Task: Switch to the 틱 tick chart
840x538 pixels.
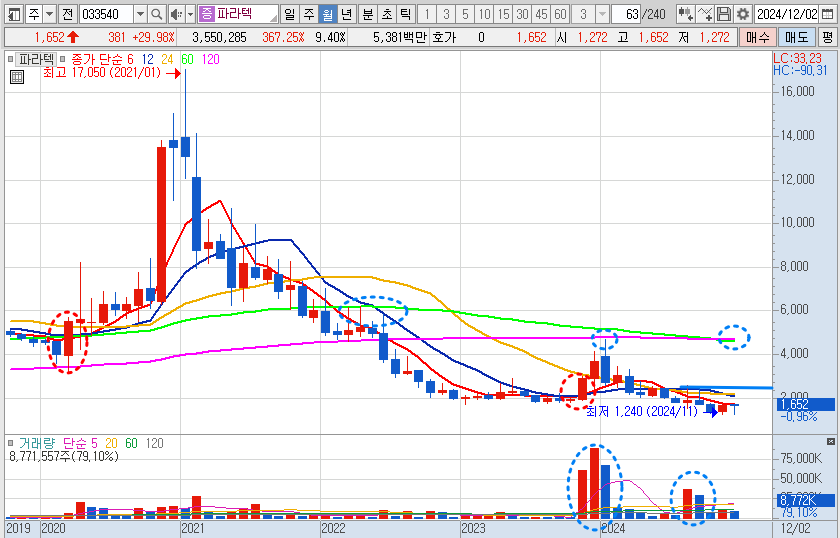Action: 406,14
